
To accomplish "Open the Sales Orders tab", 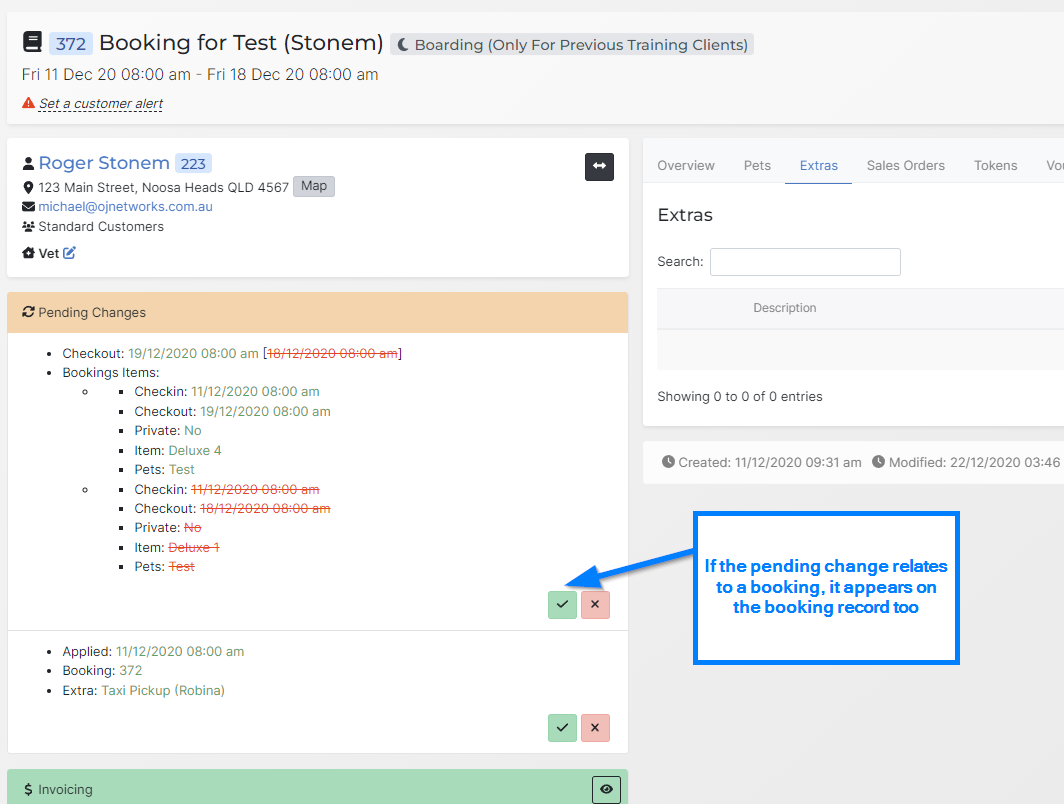I will pyautogui.click(x=905, y=166).
